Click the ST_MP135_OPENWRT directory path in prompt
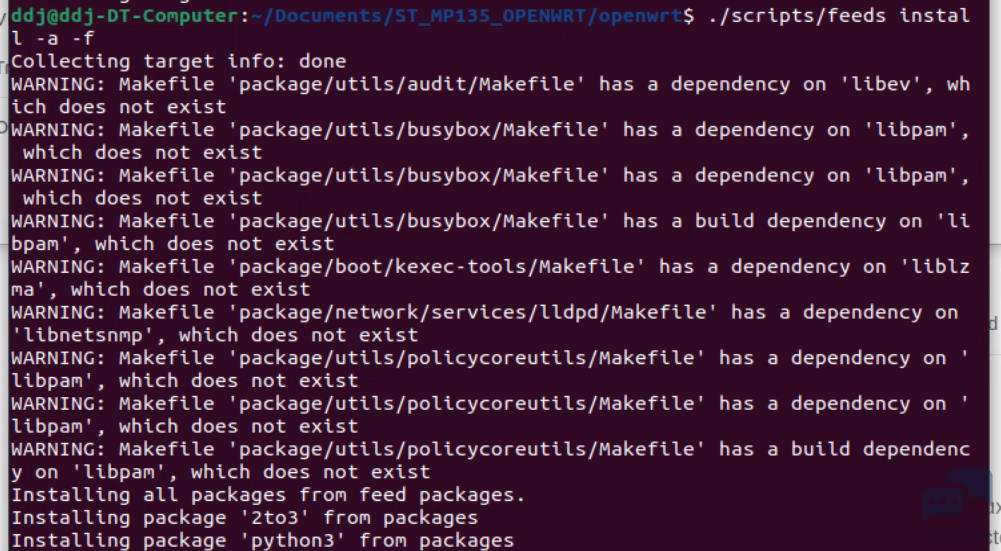The height and width of the screenshot is (551, 1001). click(x=490, y=16)
